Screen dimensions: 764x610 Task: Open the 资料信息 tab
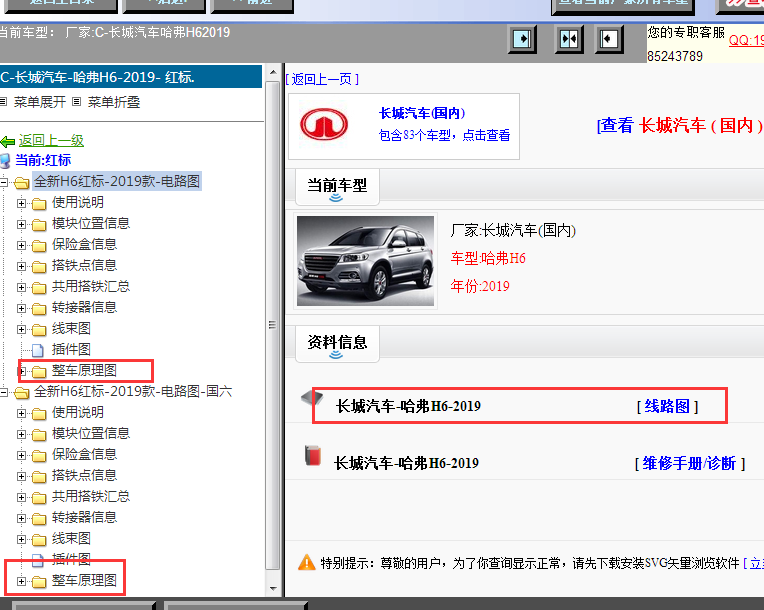click(x=337, y=343)
